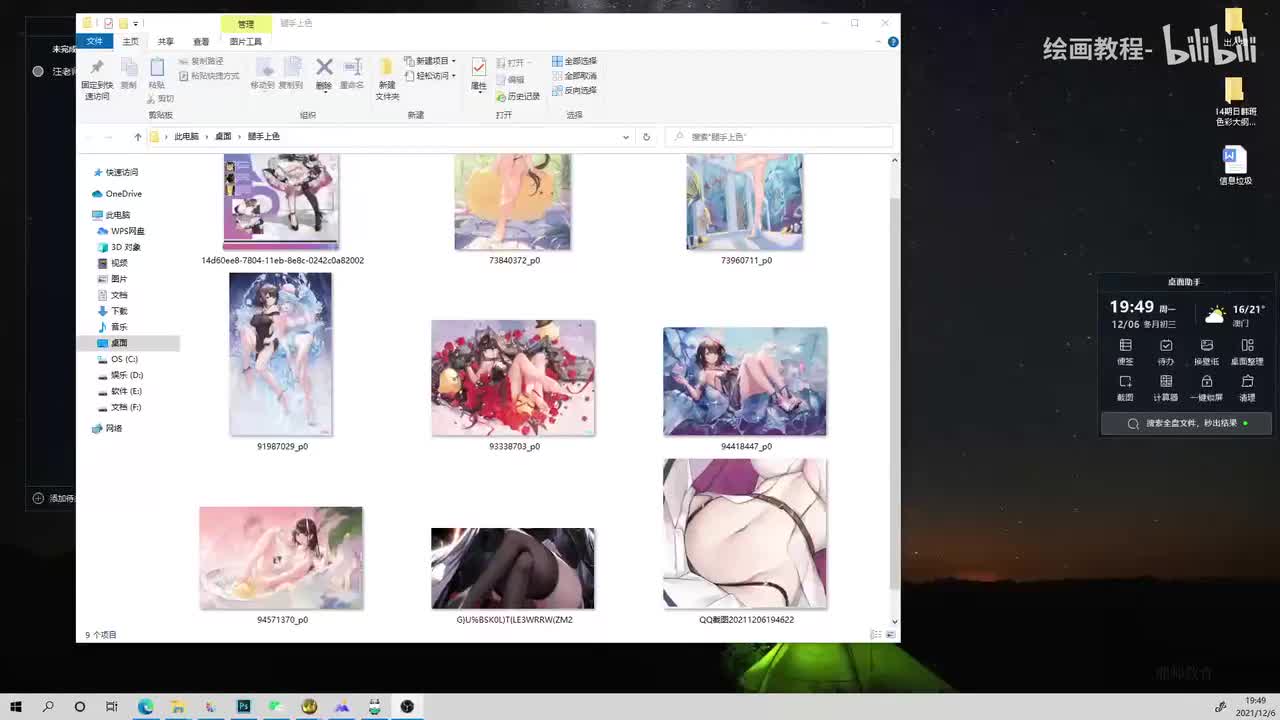Create a New folder (新建文件夹)

pos(387,78)
